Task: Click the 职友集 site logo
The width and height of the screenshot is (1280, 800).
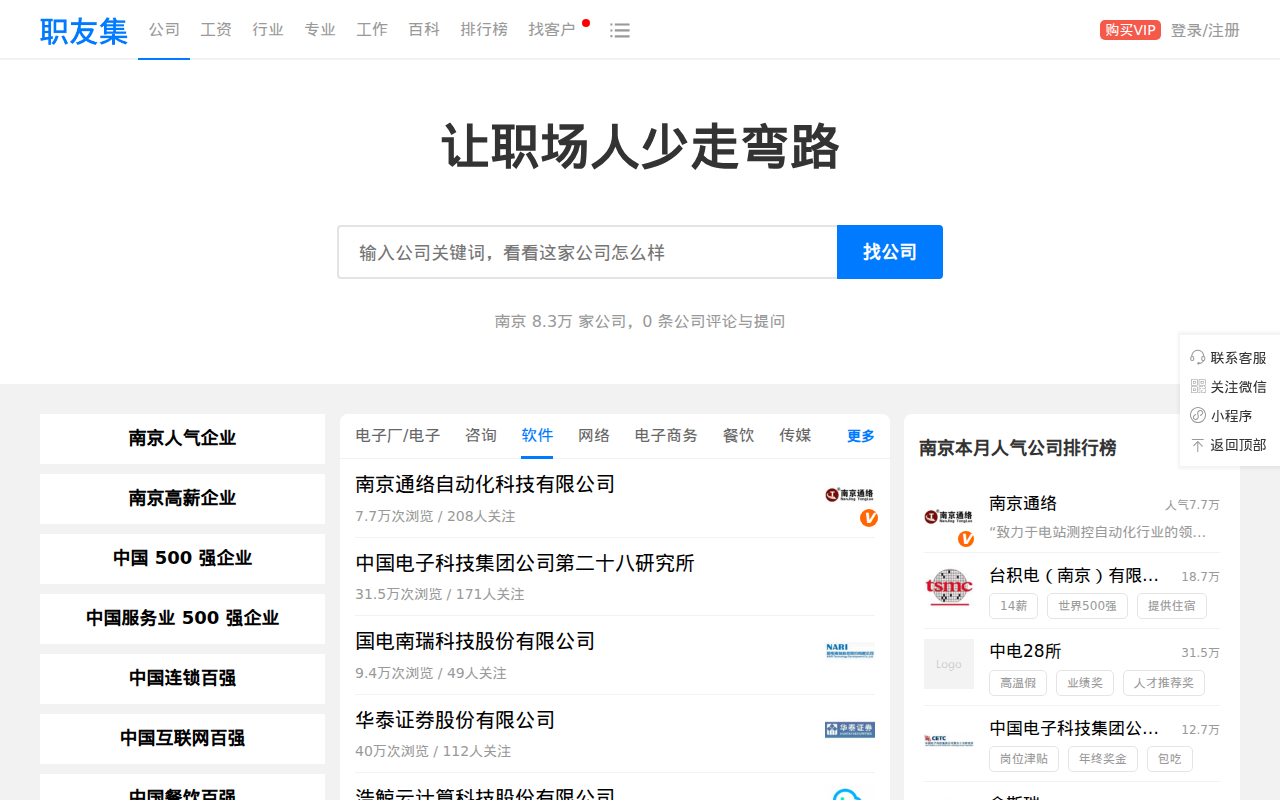Action: coord(84,31)
